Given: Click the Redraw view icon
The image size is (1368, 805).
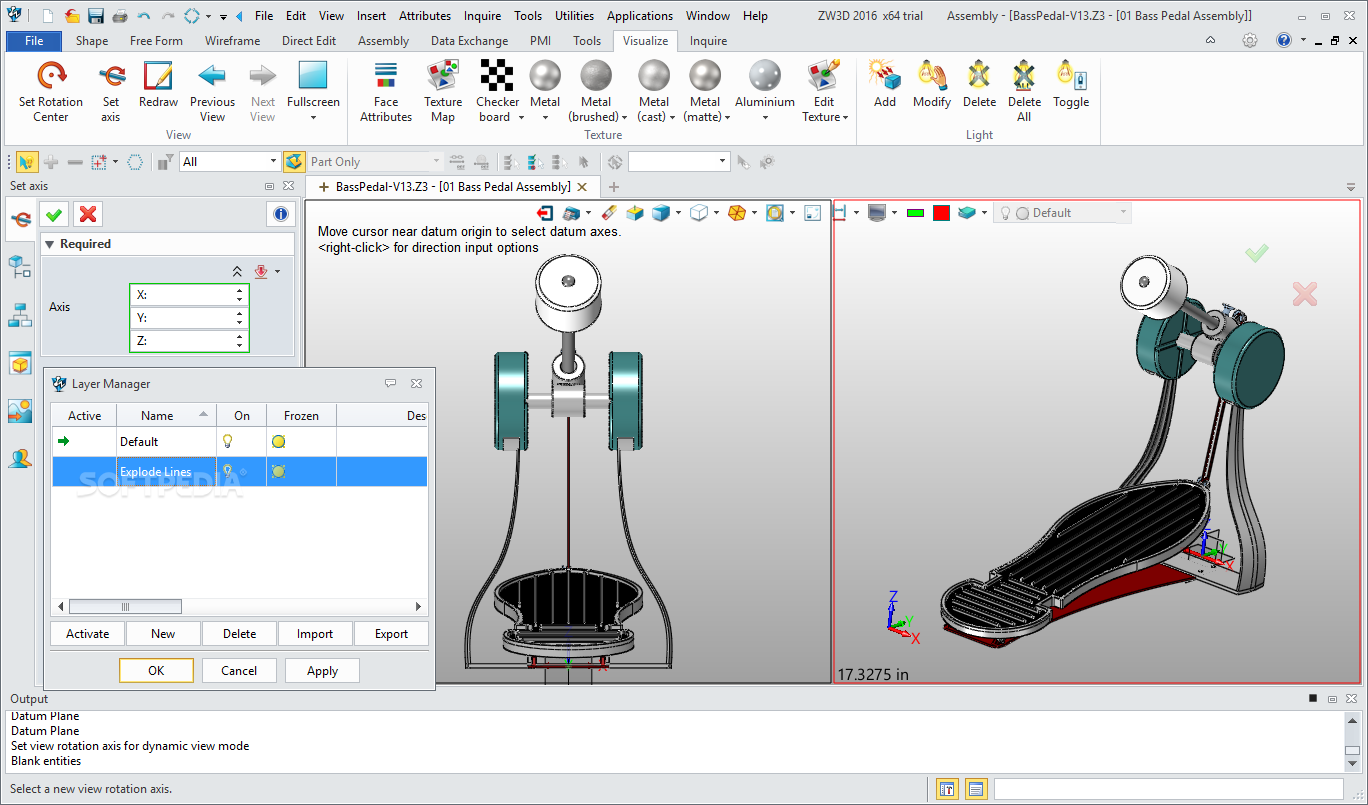Looking at the screenshot, I should coord(158,85).
